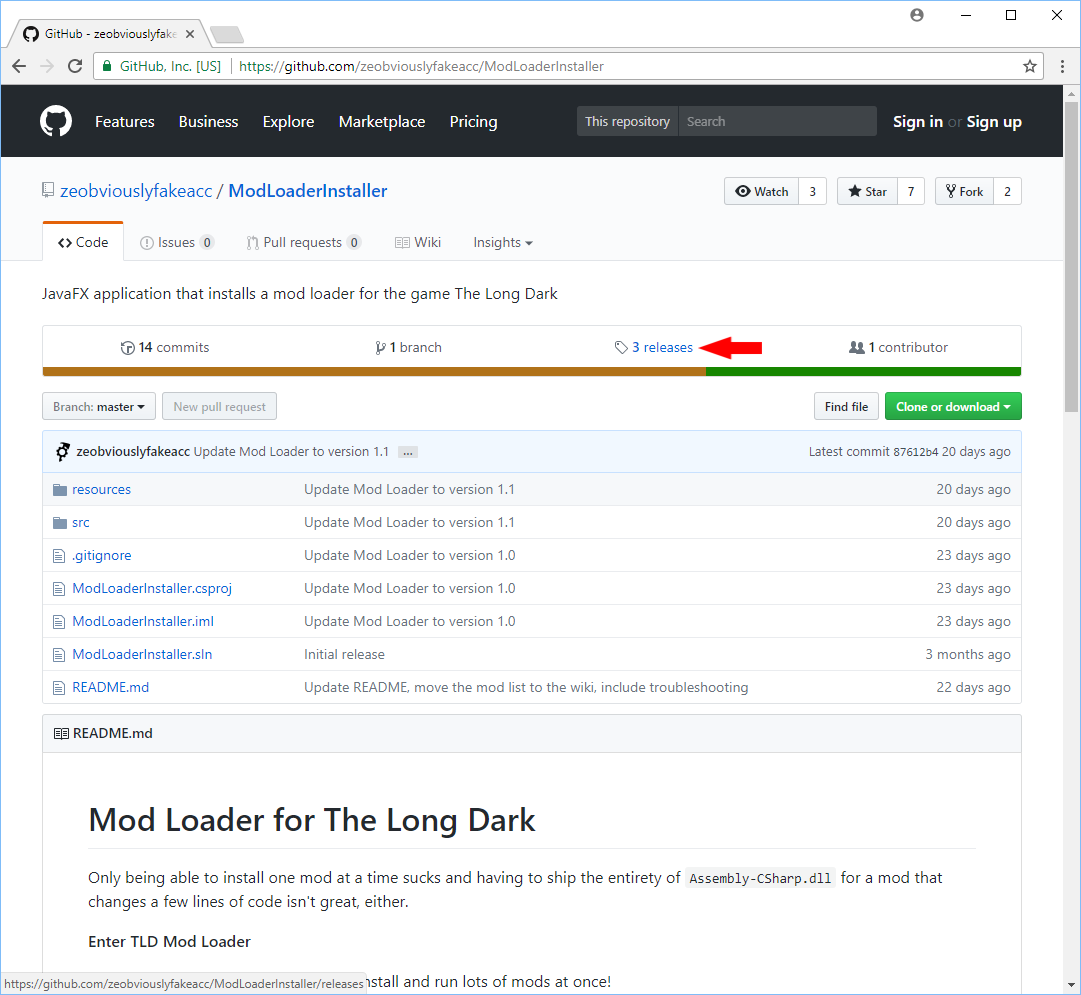Switch to the Pull requests tab
Image resolution: width=1081 pixels, height=995 pixels.
click(x=303, y=243)
